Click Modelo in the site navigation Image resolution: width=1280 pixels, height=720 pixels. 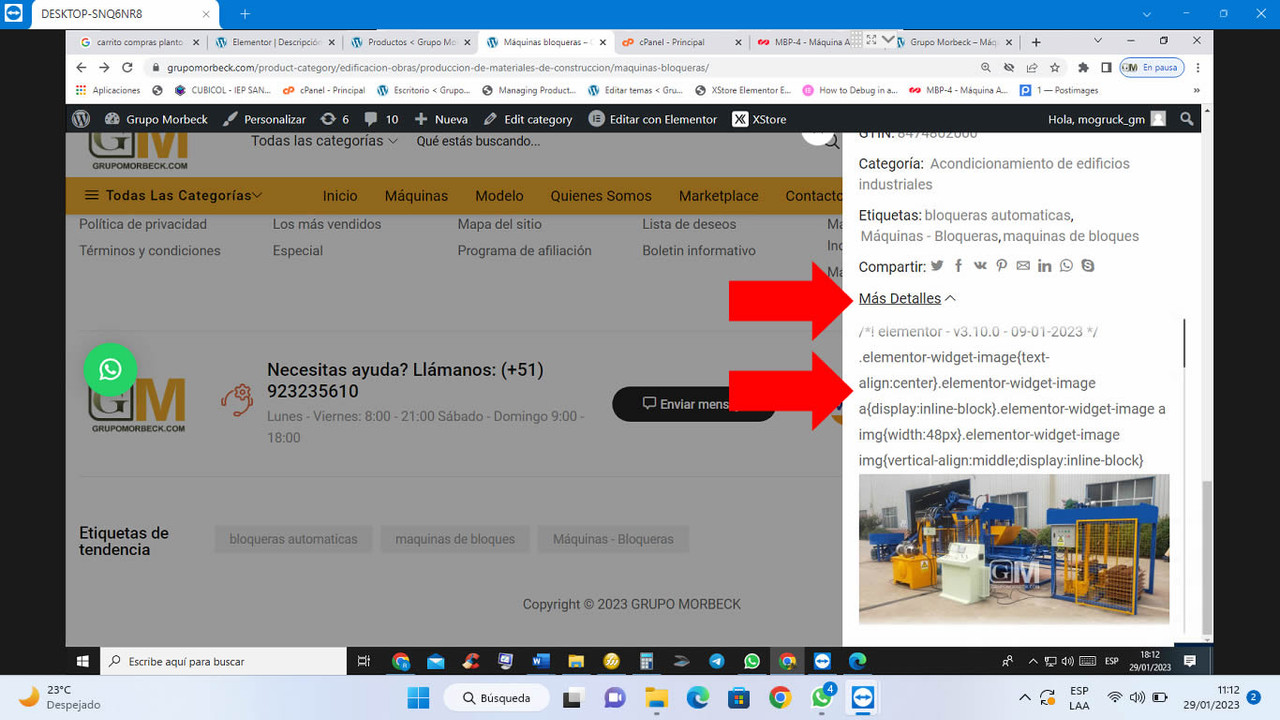[499, 196]
